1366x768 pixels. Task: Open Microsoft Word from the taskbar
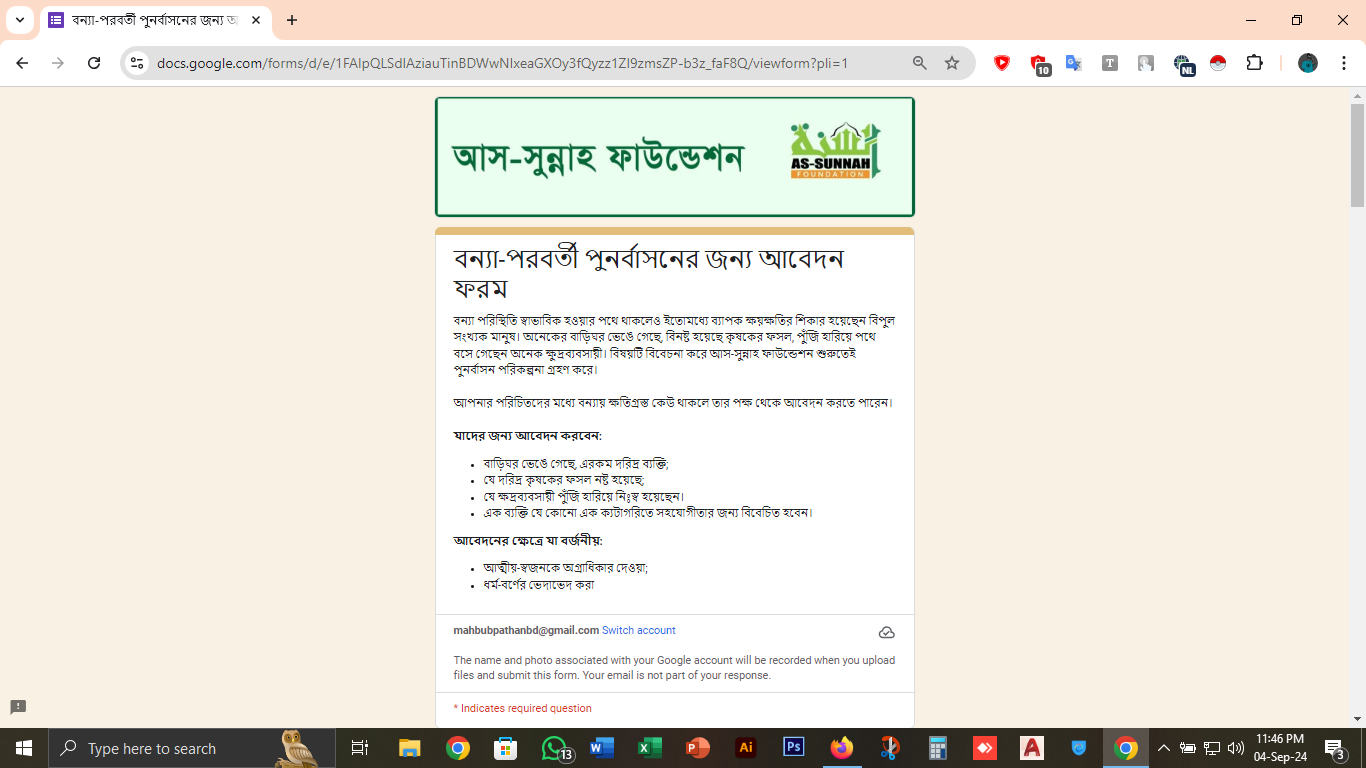tap(602, 748)
